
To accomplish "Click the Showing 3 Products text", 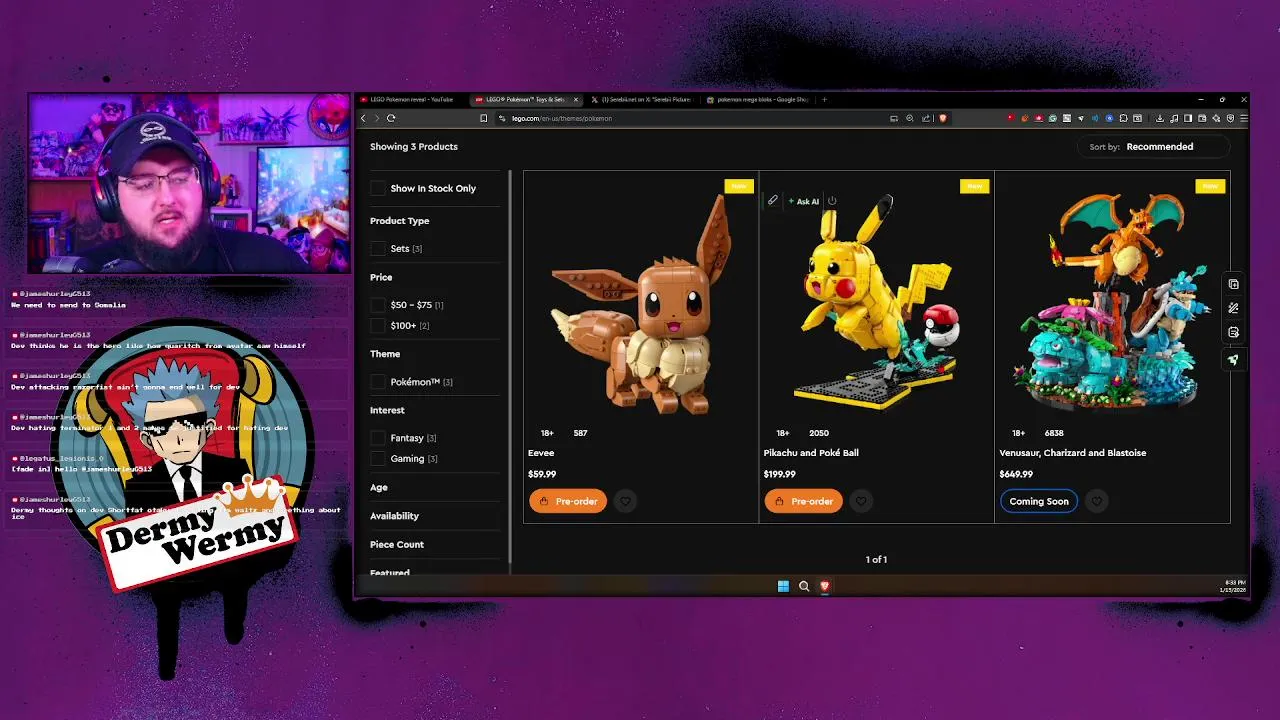I will pyautogui.click(x=414, y=147).
